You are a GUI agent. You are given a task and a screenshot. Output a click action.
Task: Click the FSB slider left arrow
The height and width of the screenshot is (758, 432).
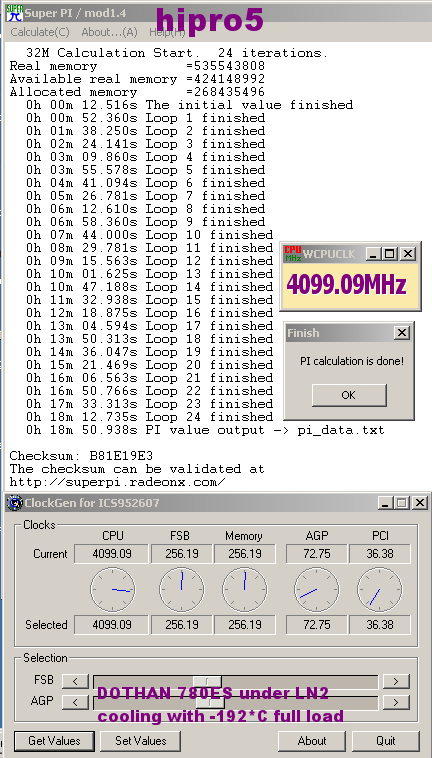click(x=76, y=681)
